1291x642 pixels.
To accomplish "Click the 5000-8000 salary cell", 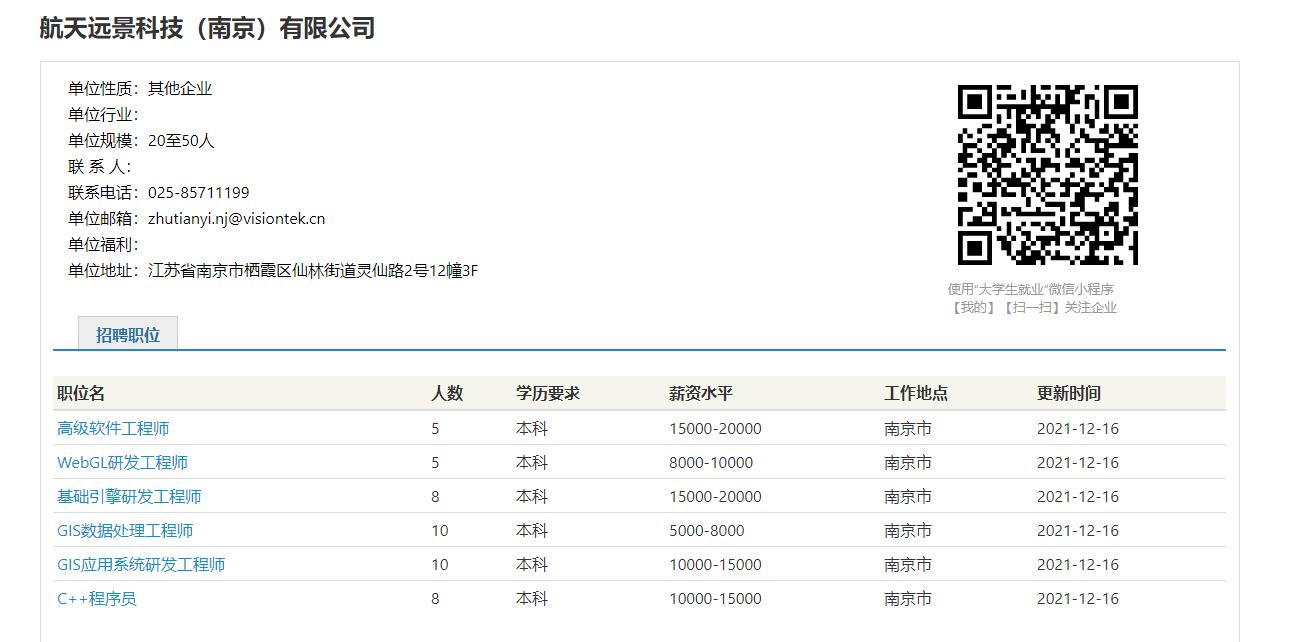I will pos(706,530).
